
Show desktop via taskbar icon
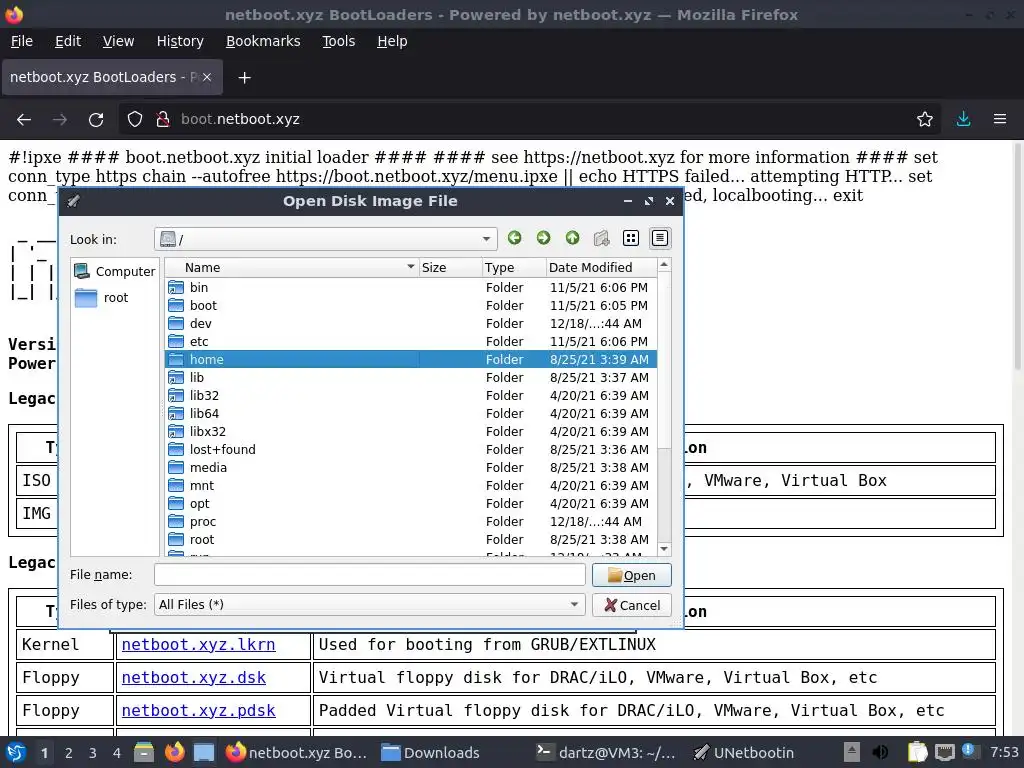click(204, 753)
